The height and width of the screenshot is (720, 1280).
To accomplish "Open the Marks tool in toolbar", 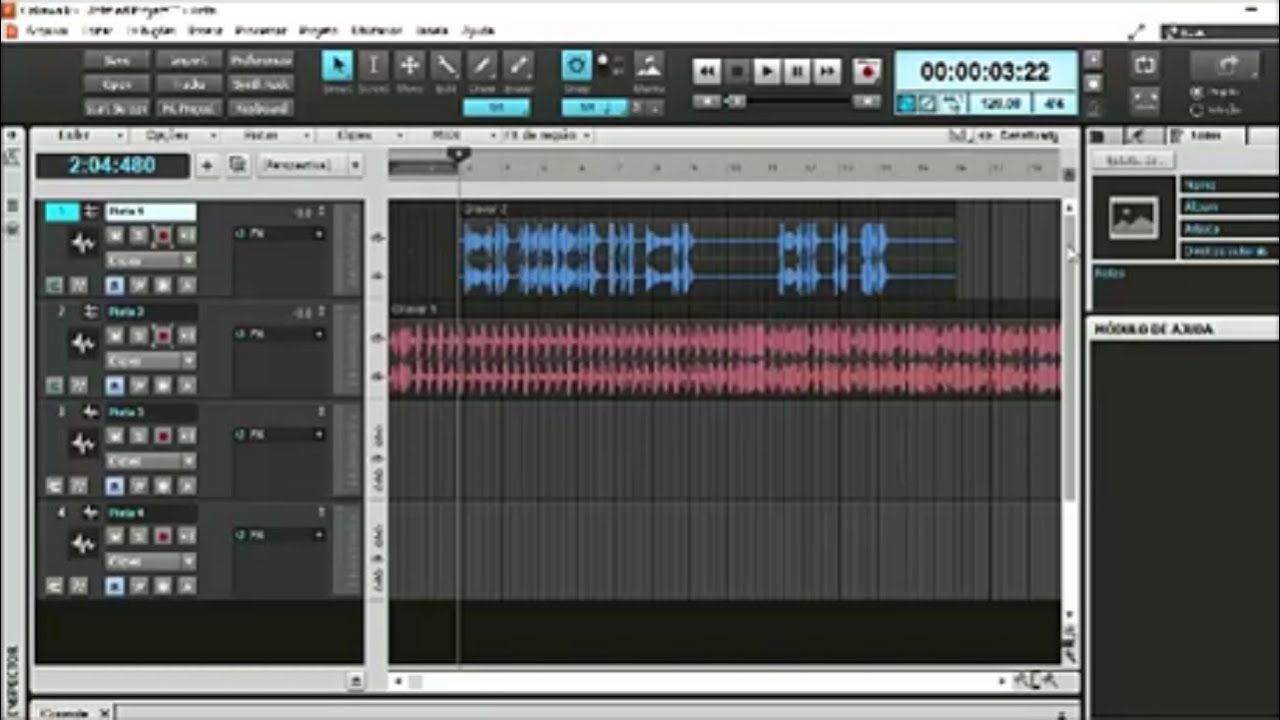I will click(x=648, y=66).
